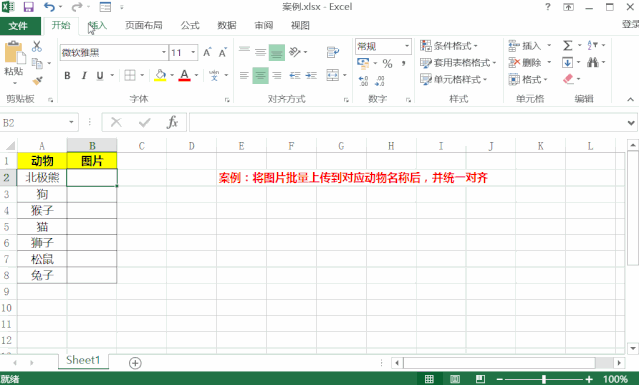639x385 pixels.
Task: Apply percent style to the cell
Action: click(387, 64)
